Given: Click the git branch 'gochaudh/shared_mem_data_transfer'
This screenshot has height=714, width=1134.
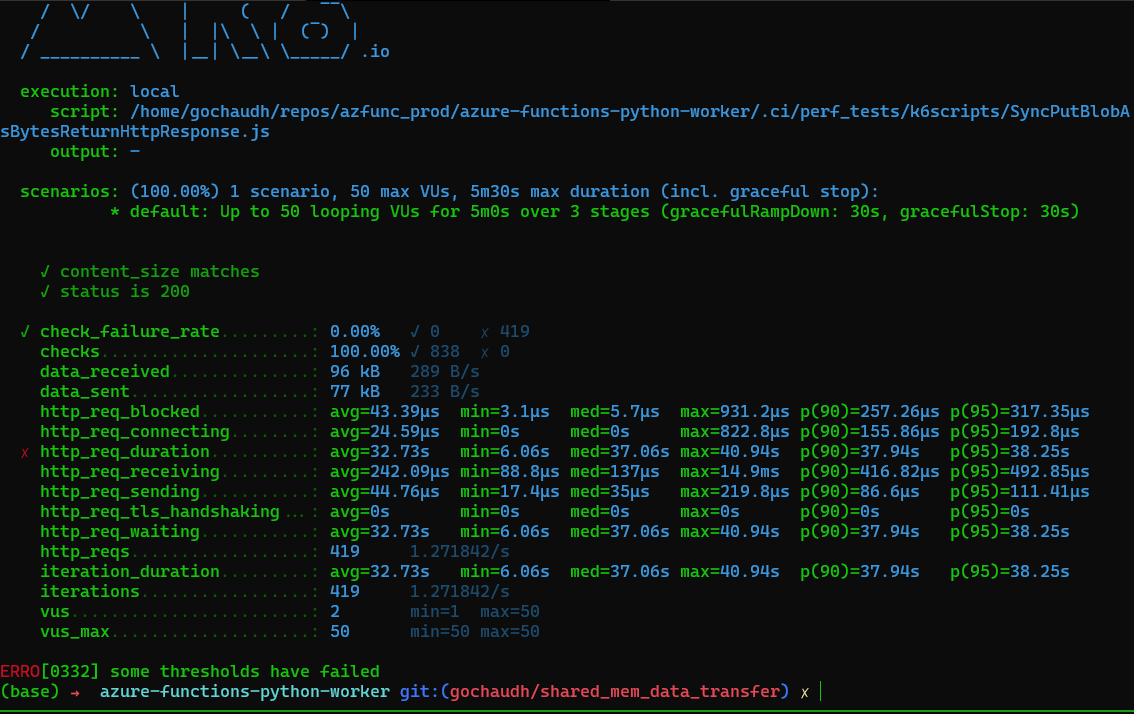Looking at the screenshot, I should coord(615,692).
